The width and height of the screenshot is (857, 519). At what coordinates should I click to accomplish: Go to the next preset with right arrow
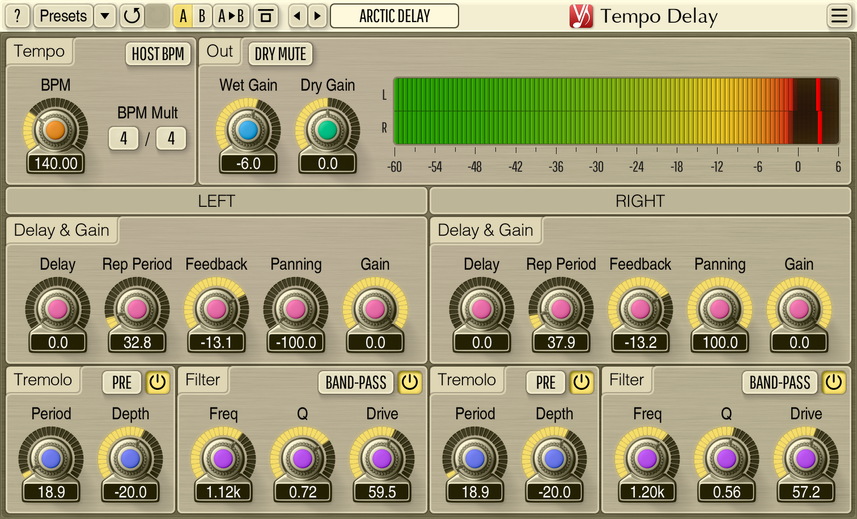(316, 16)
